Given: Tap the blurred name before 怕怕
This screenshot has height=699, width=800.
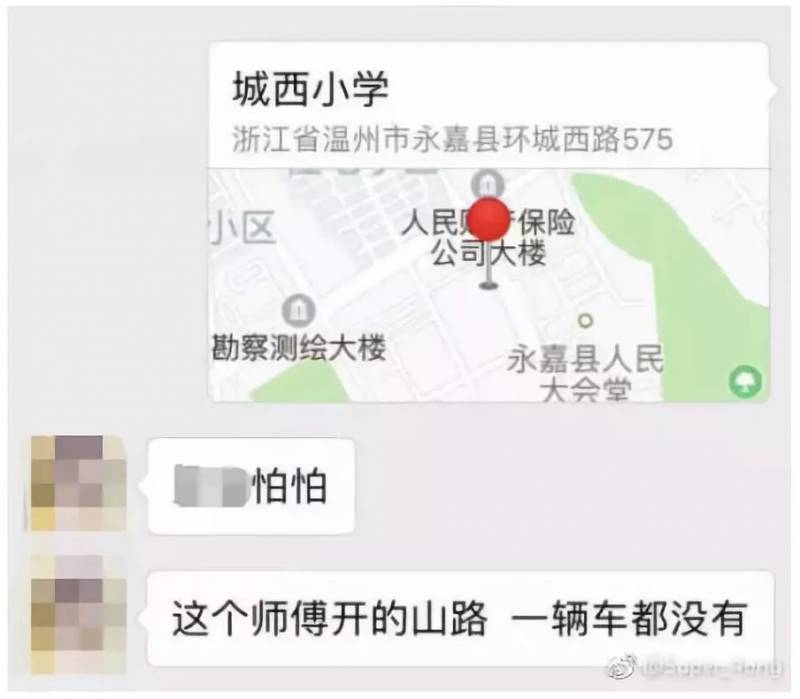Looking at the screenshot, I should pos(211,485).
